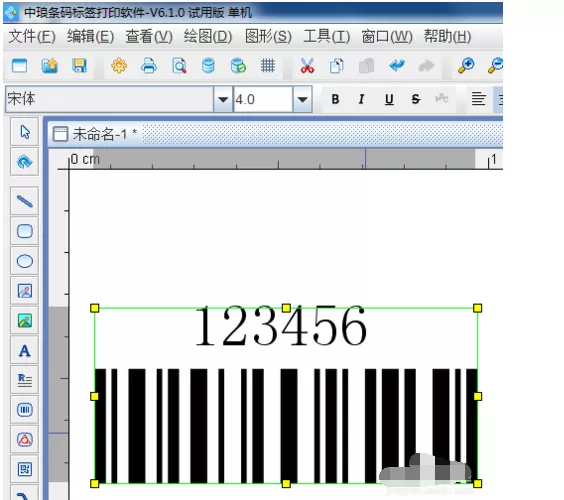The image size is (564, 500).
Task: Click the barcode's bottom-left yellow handle
Action: click(x=95, y=483)
